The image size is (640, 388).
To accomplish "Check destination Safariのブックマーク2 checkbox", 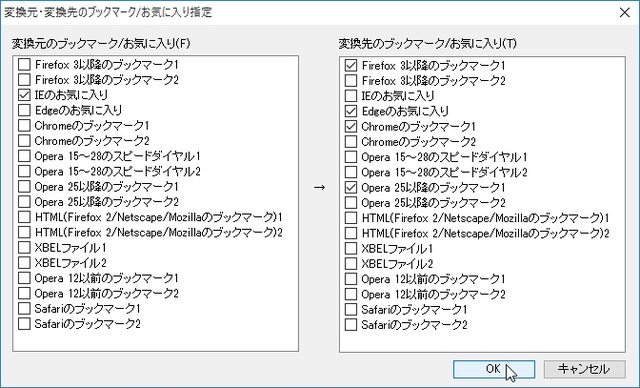I will [351, 325].
